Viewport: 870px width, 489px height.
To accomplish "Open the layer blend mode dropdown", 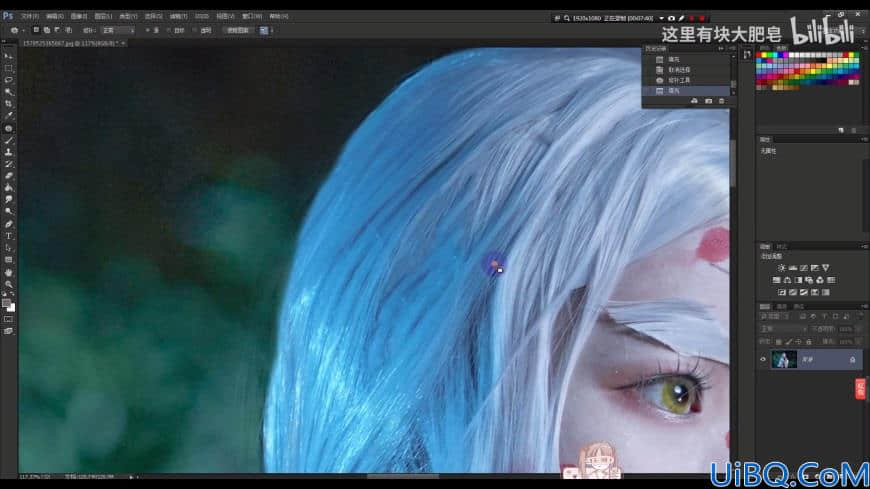I will pos(782,329).
